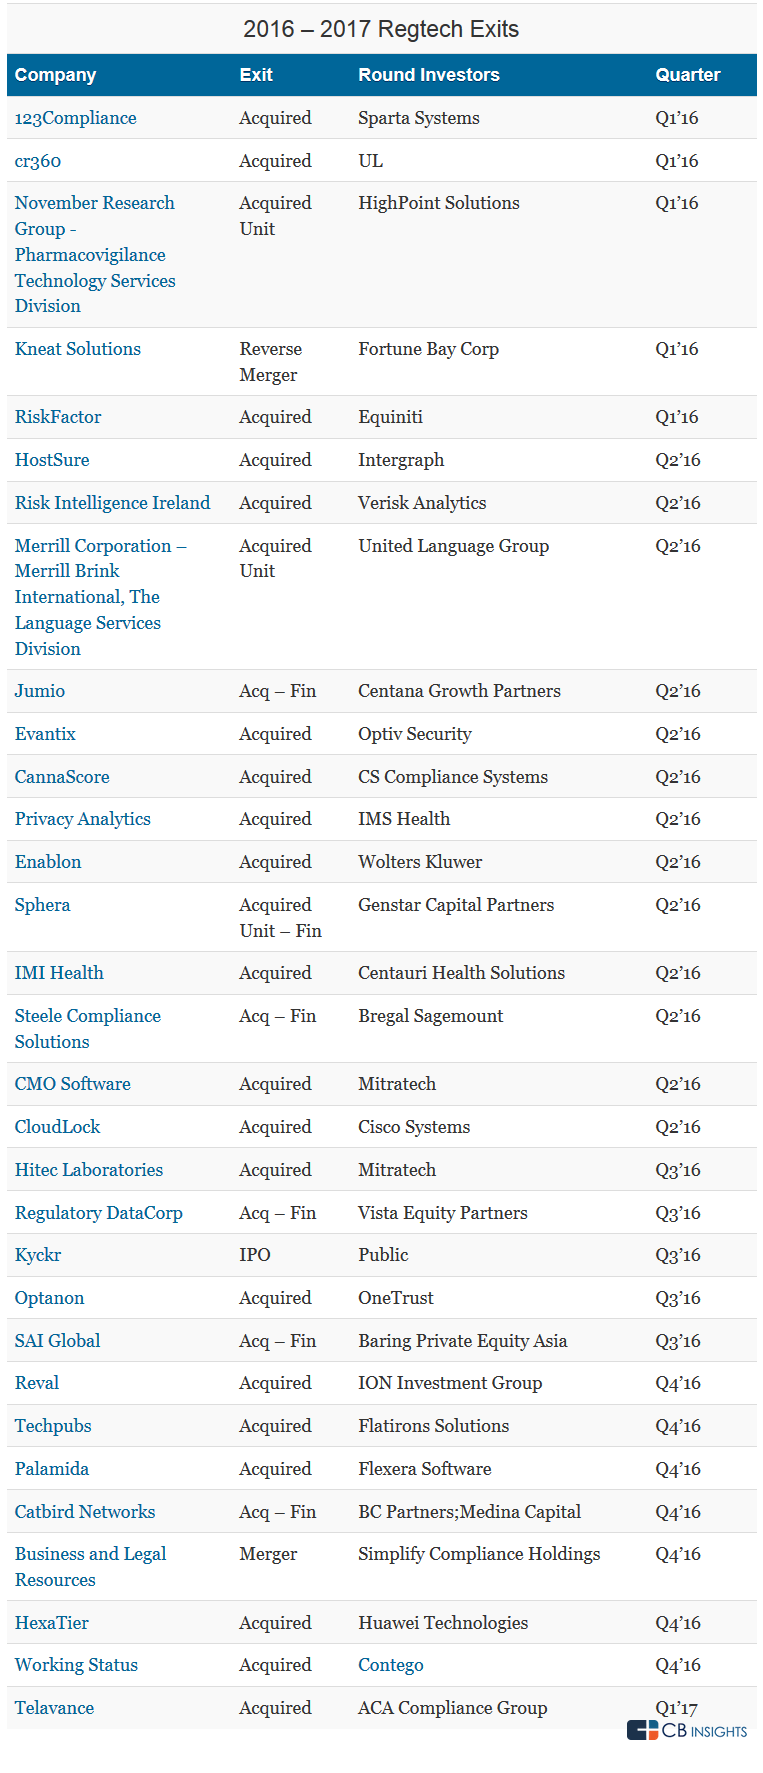
Task: Select the Kneat Solutions link
Action: (x=77, y=349)
